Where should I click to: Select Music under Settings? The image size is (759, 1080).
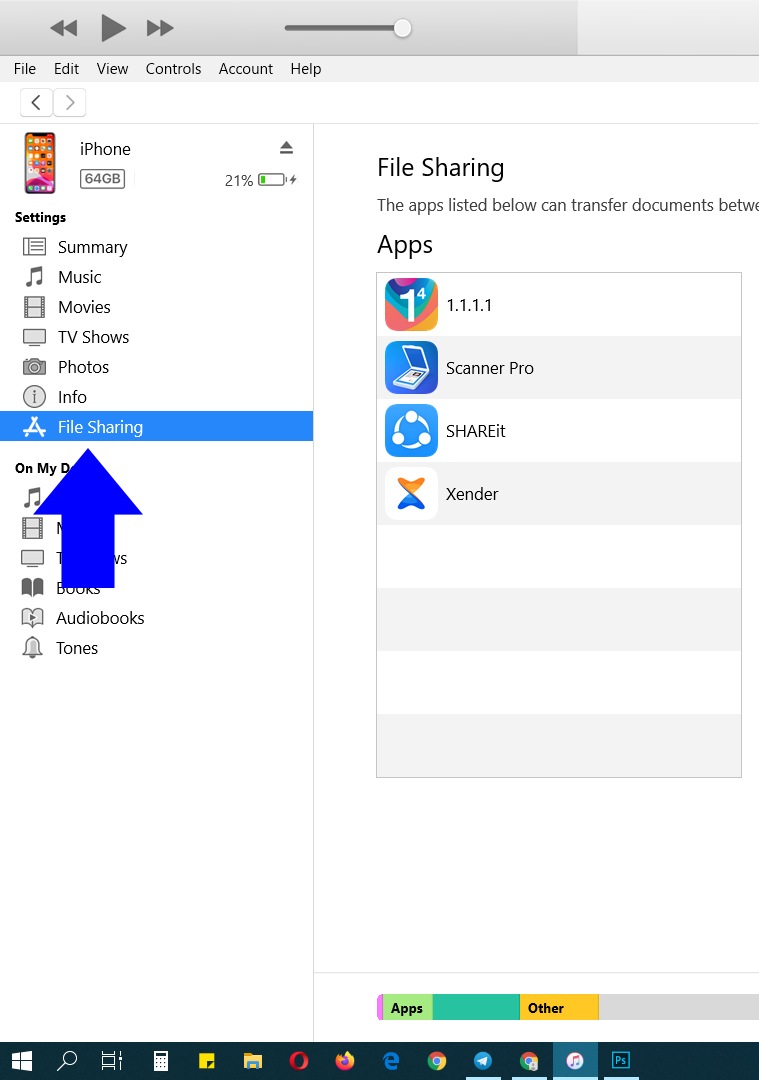pyautogui.click(x=156, y=277)
